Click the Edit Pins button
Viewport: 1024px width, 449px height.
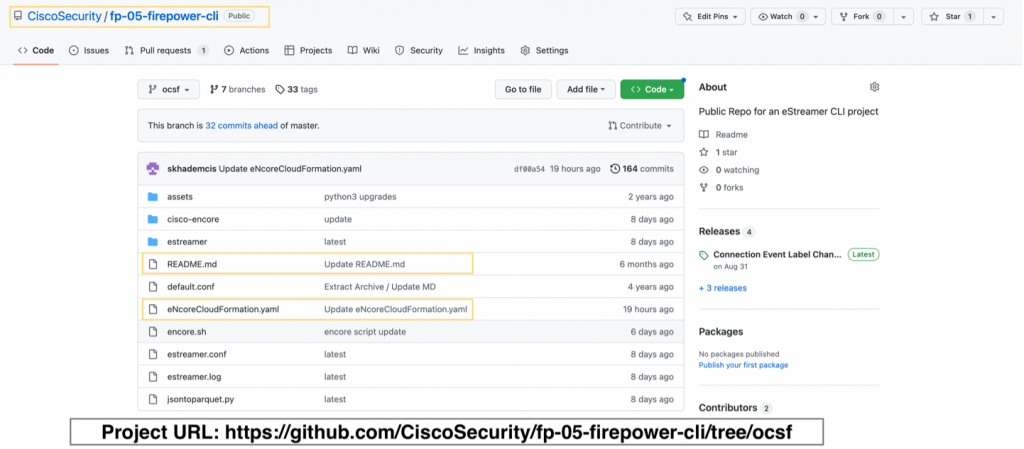pyautogui.click(x=709, y=17)
